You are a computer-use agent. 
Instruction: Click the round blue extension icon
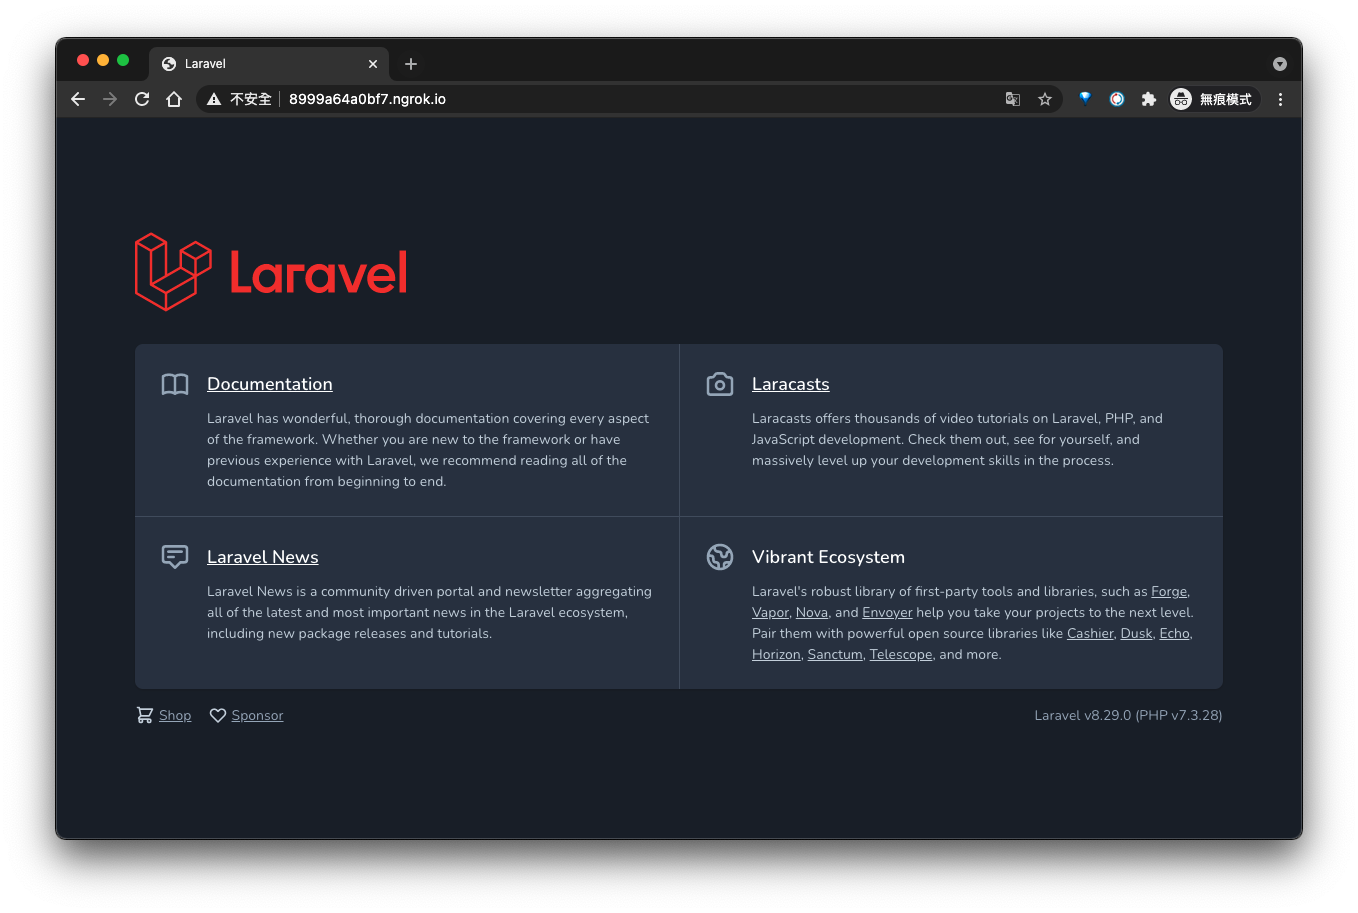pos(1117,99)
